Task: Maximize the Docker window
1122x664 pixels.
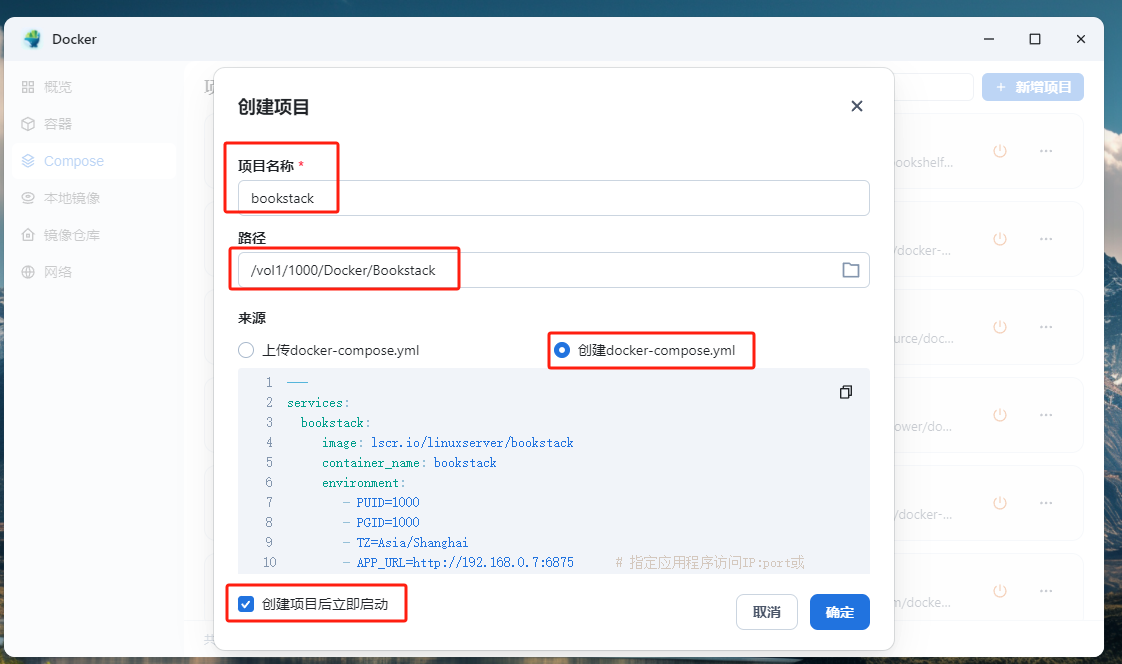Action: [1035, 39]
